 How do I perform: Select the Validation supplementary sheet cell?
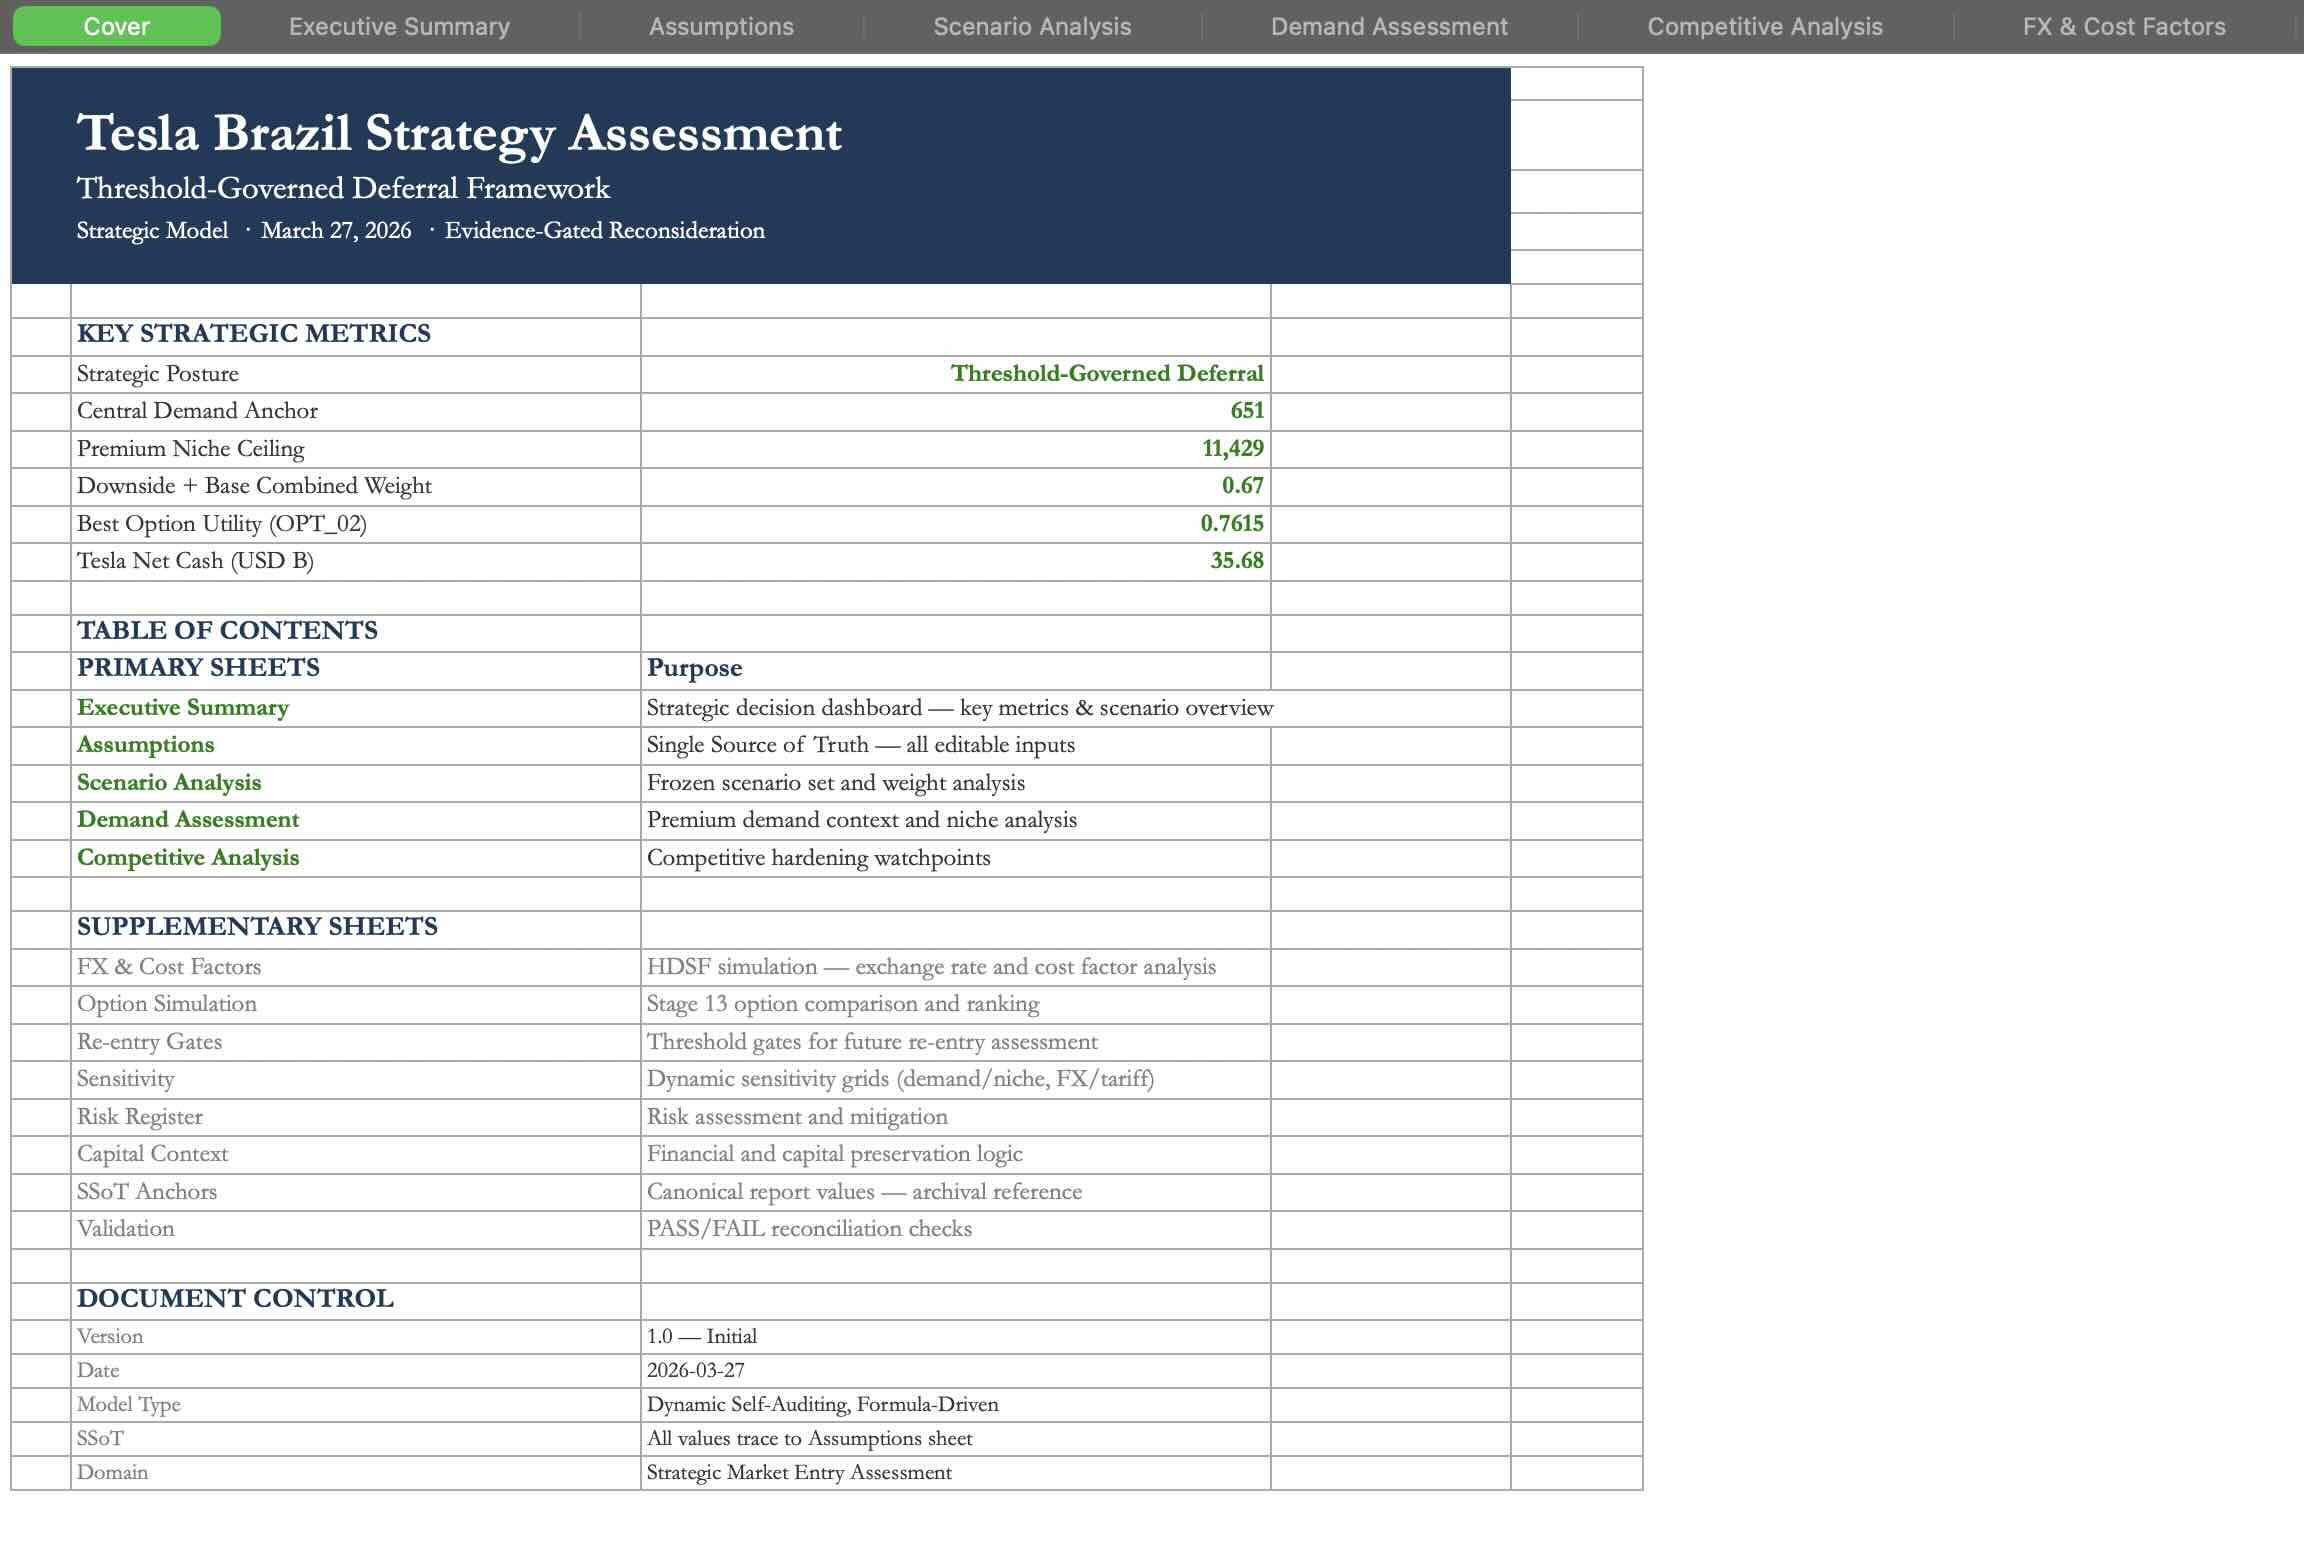point(126,1229)
